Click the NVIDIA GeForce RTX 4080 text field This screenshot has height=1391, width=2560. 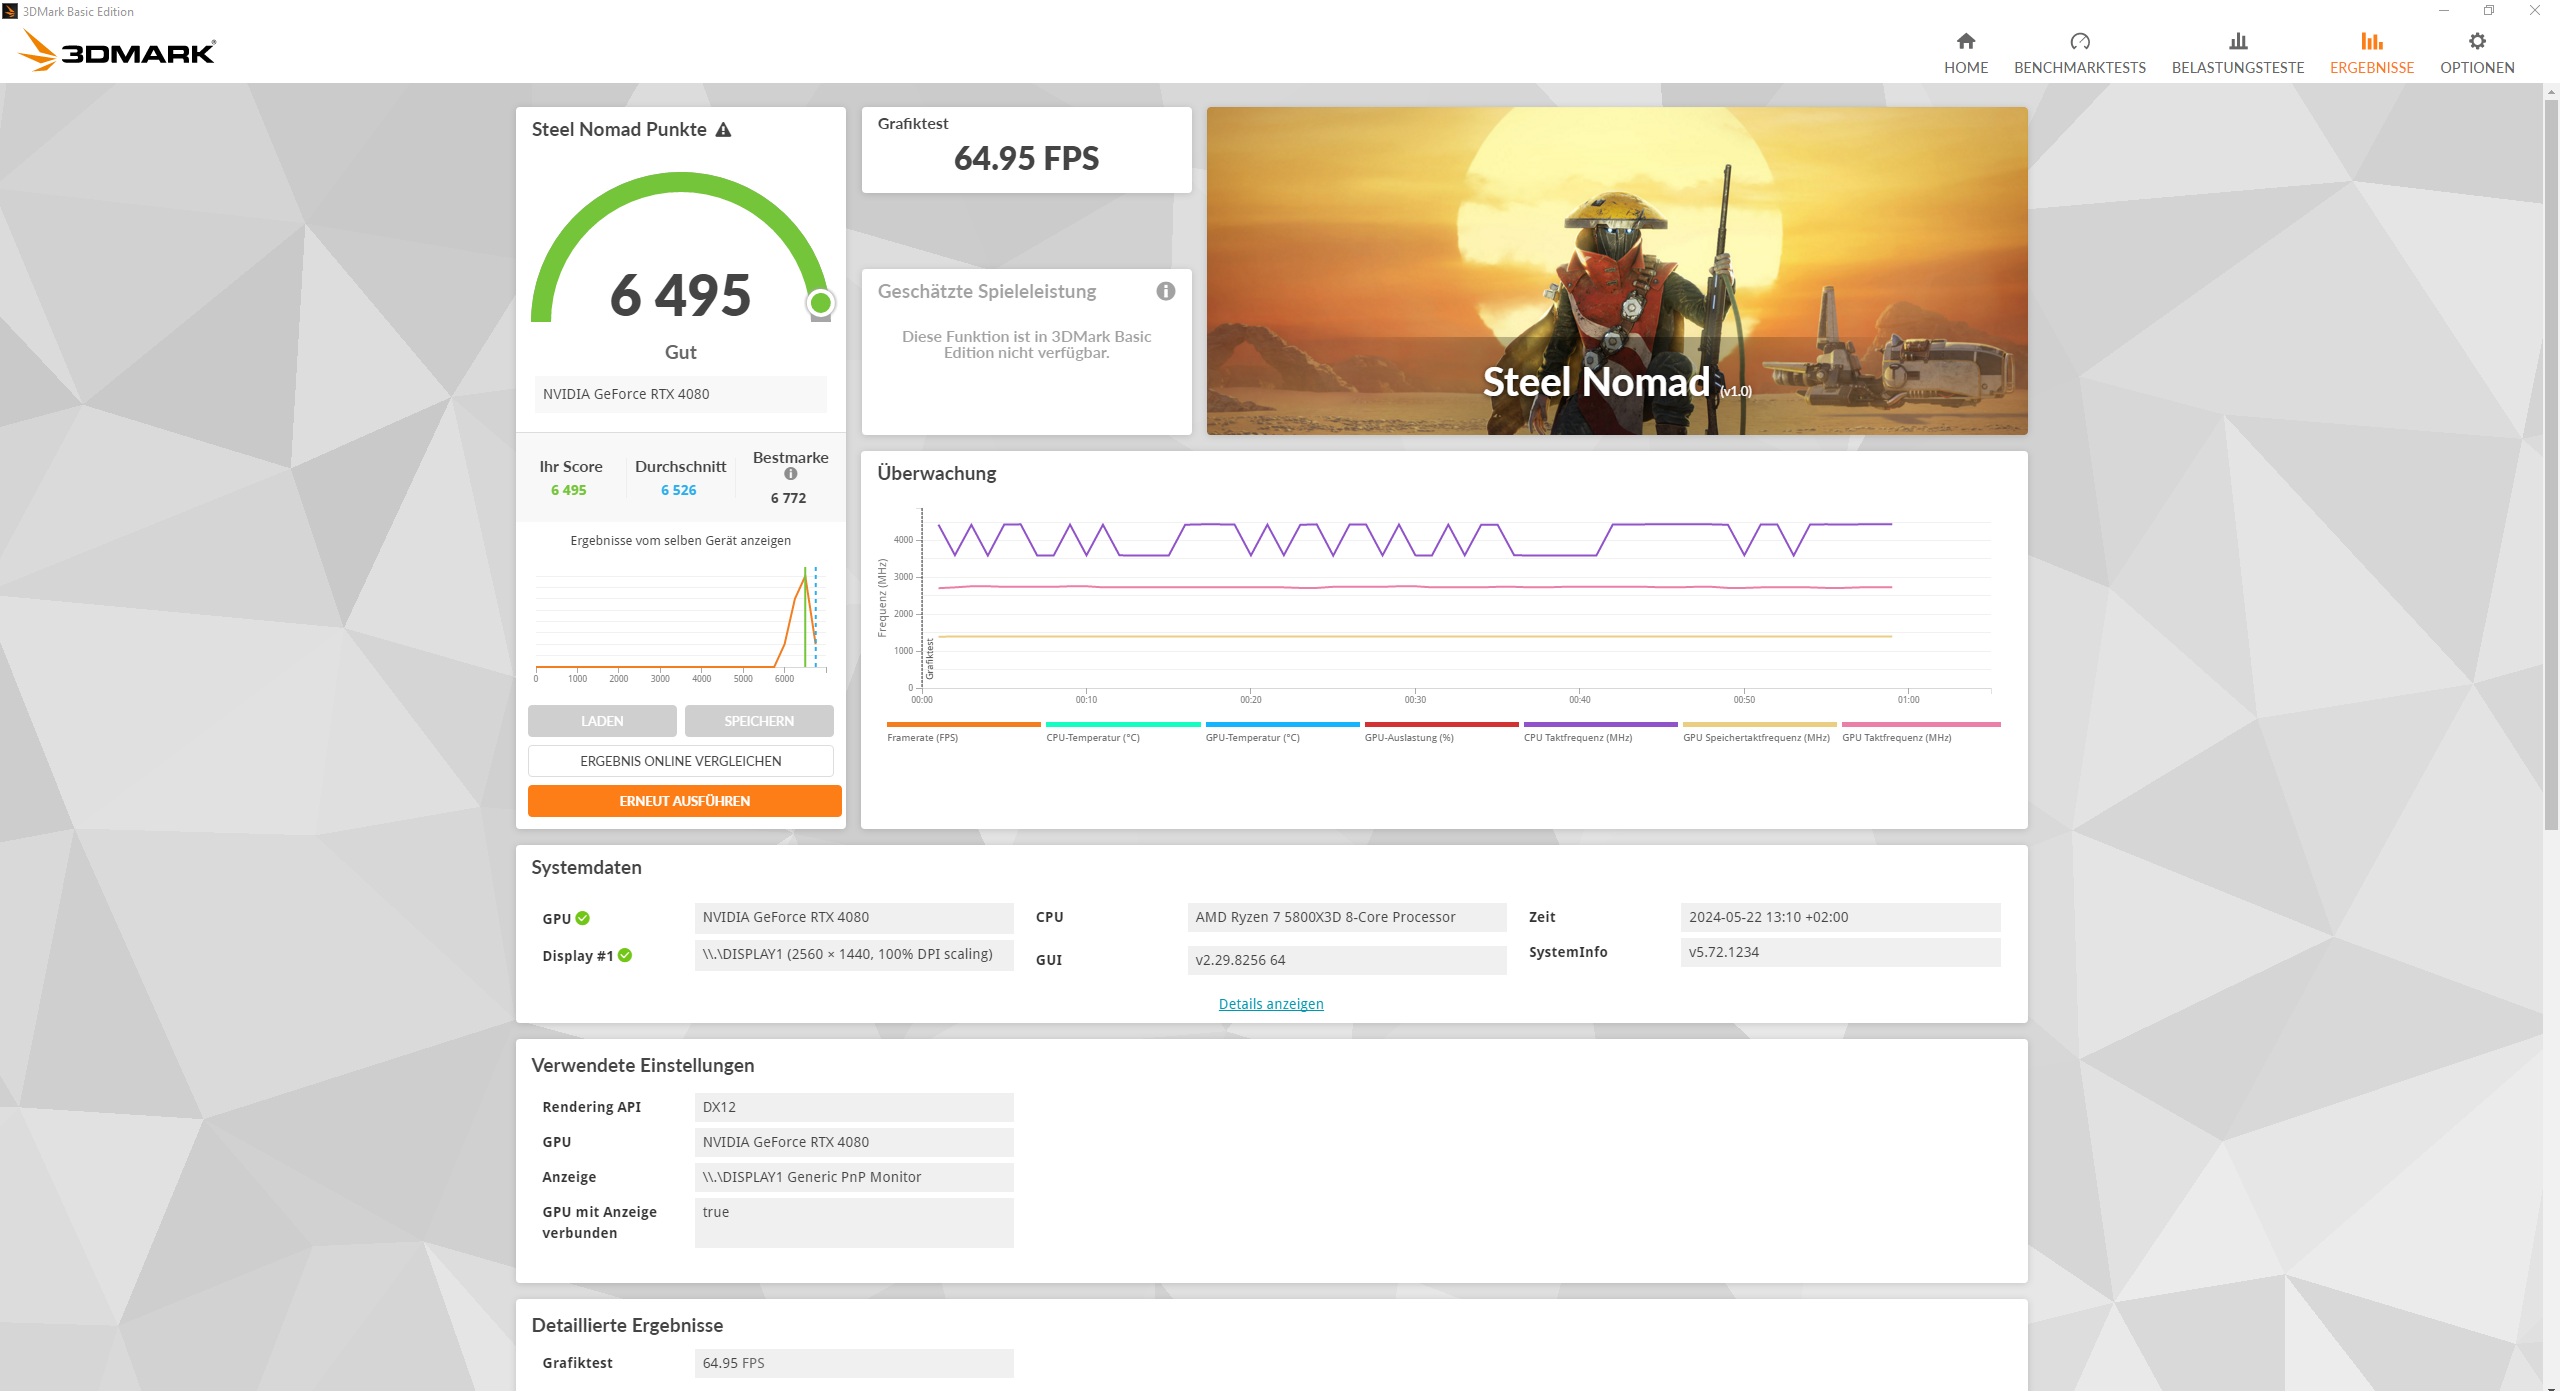681,394
